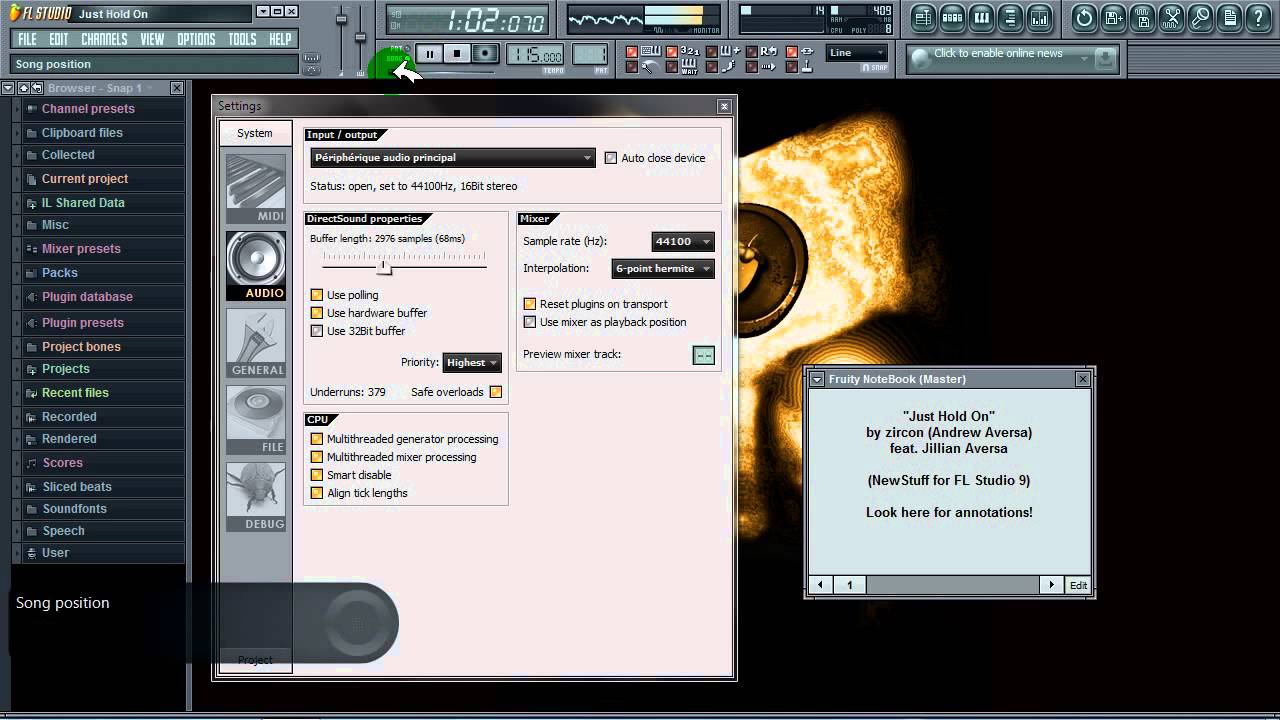Open the TOOLS menu

242,39
